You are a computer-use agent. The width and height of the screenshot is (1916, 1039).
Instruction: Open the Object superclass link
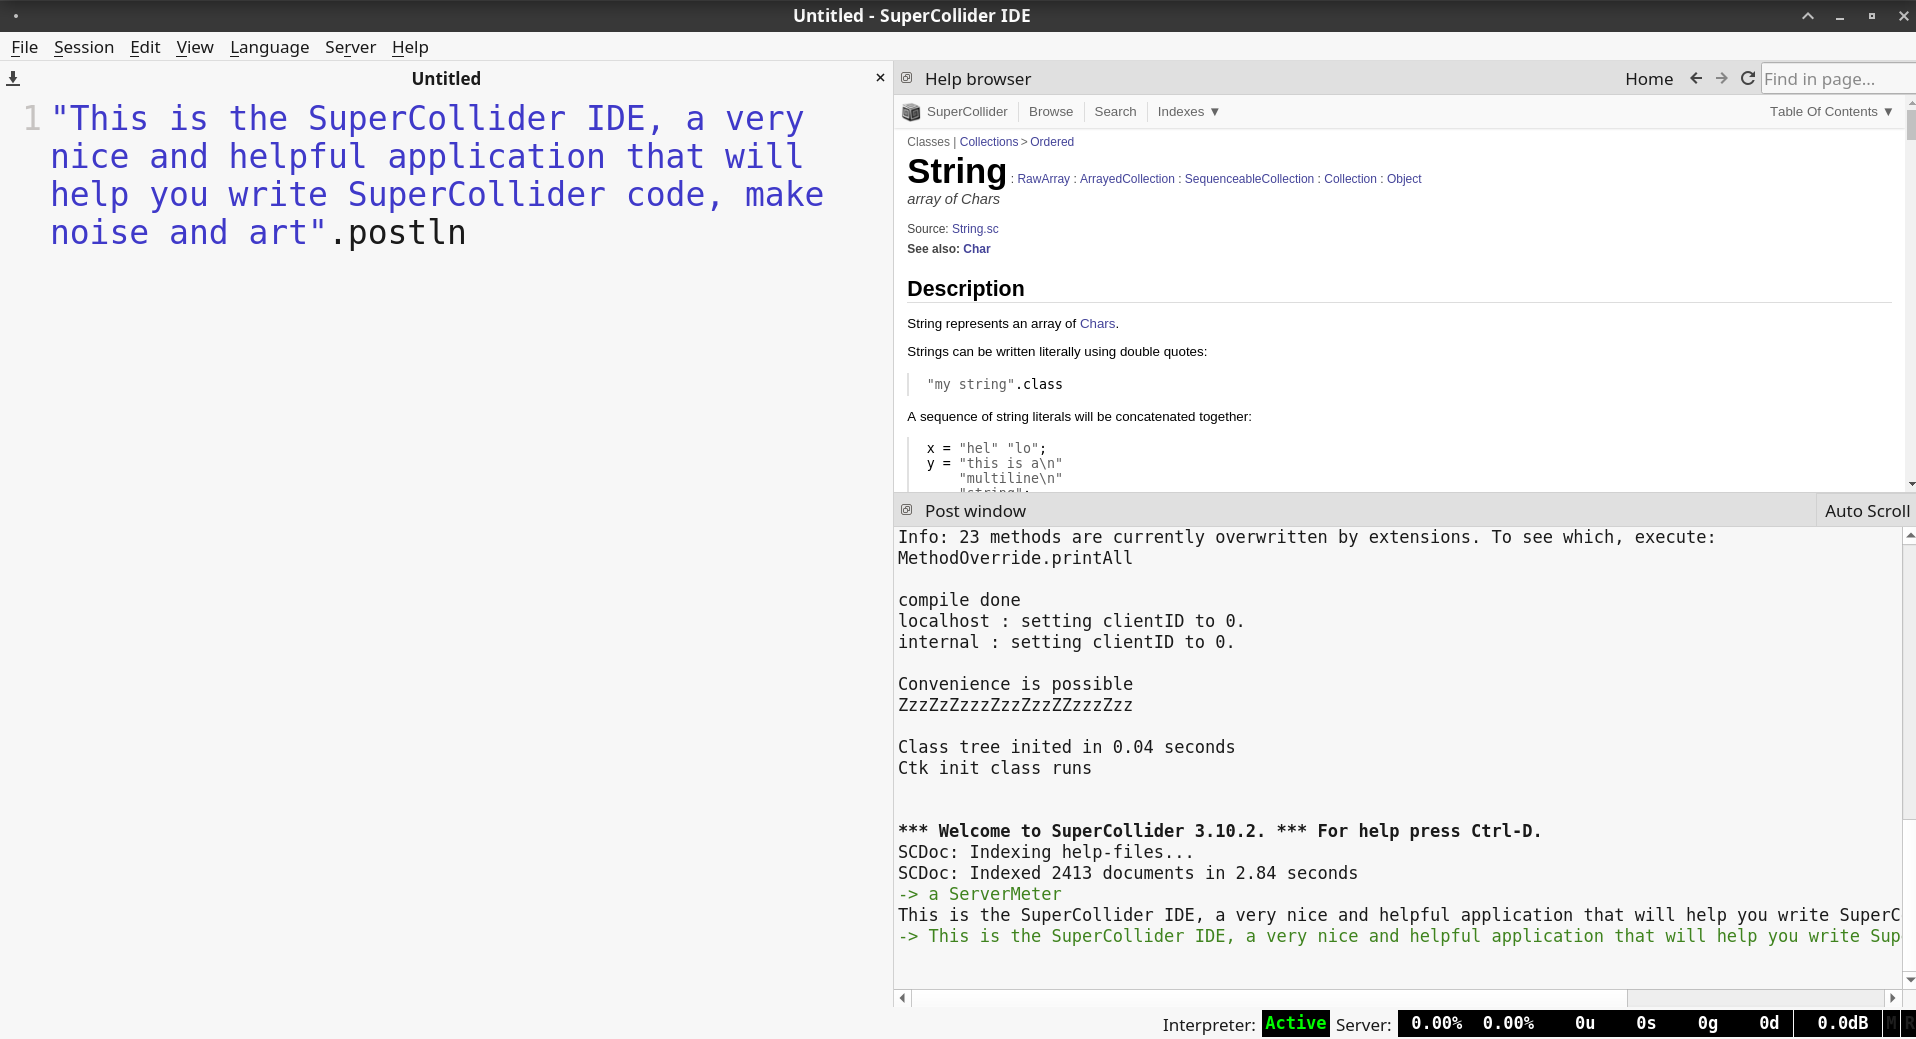[1404, 179]
